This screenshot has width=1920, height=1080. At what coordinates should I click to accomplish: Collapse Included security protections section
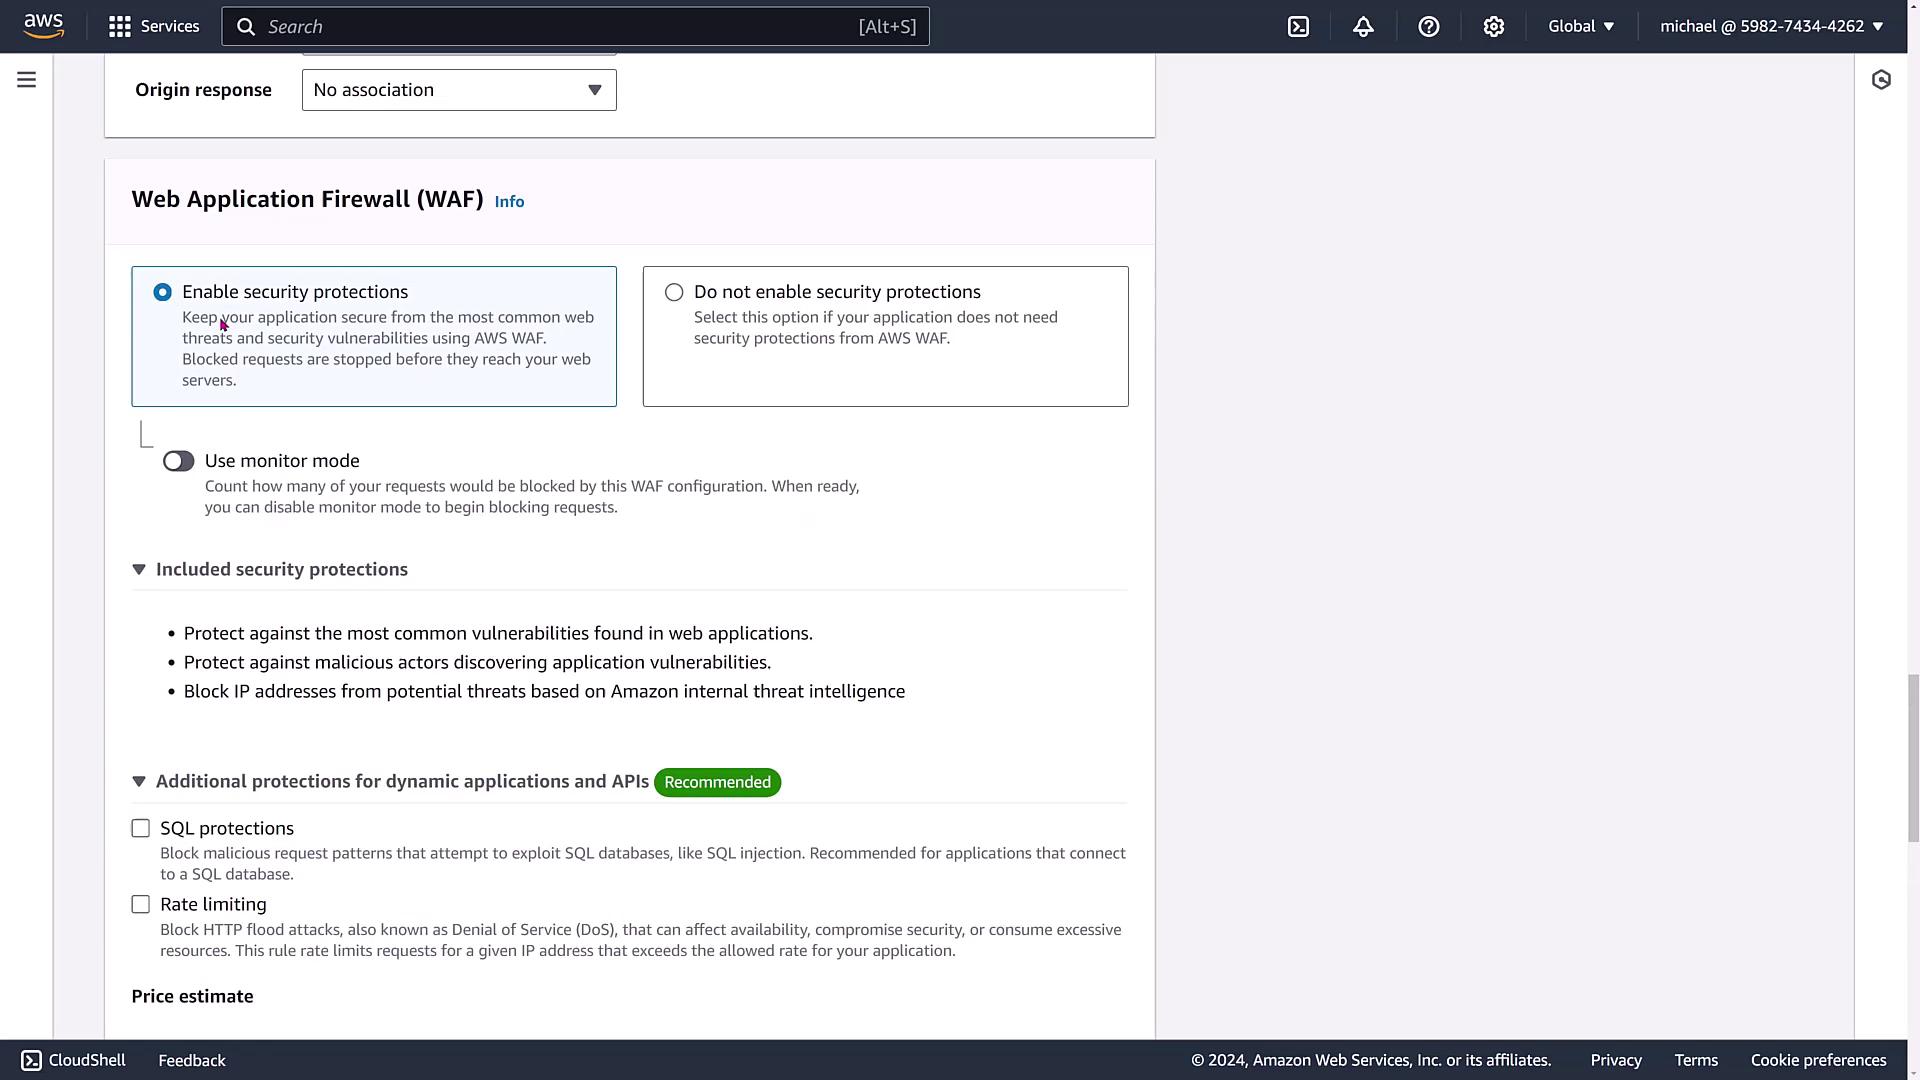(139, 569)
